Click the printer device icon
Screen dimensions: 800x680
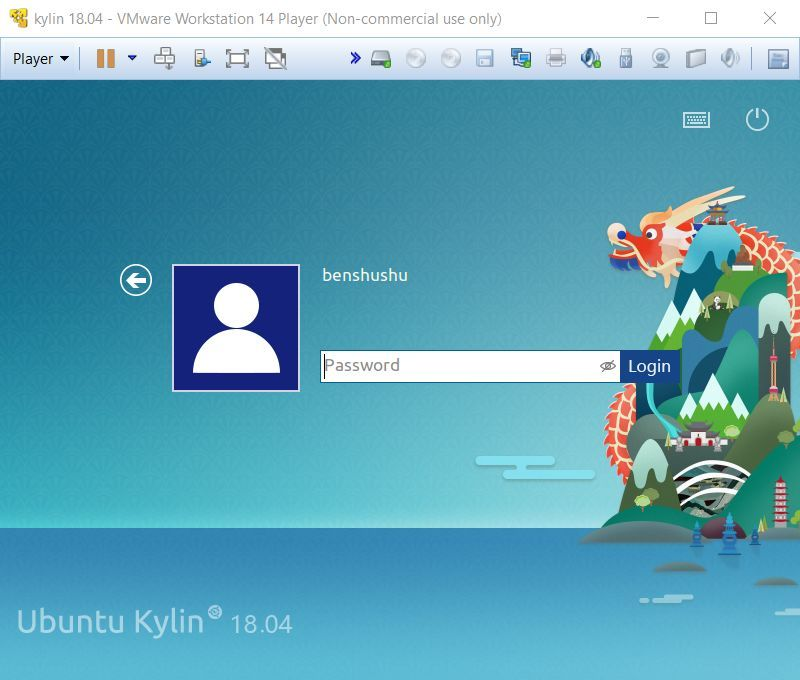[556, 58]
